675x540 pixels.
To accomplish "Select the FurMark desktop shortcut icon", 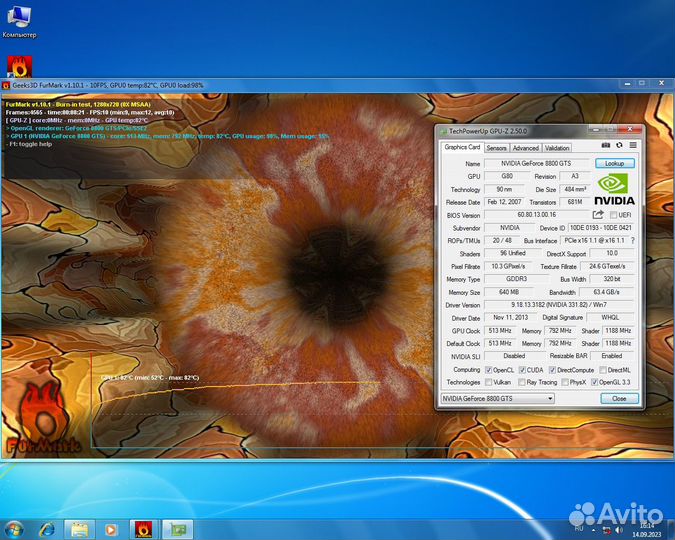I will tap(18, 67).
